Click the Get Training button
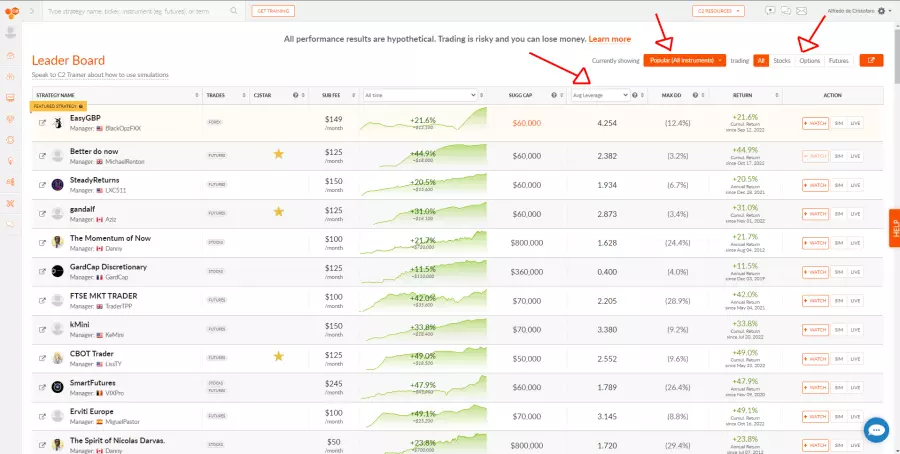 click(x=273, y=11)
